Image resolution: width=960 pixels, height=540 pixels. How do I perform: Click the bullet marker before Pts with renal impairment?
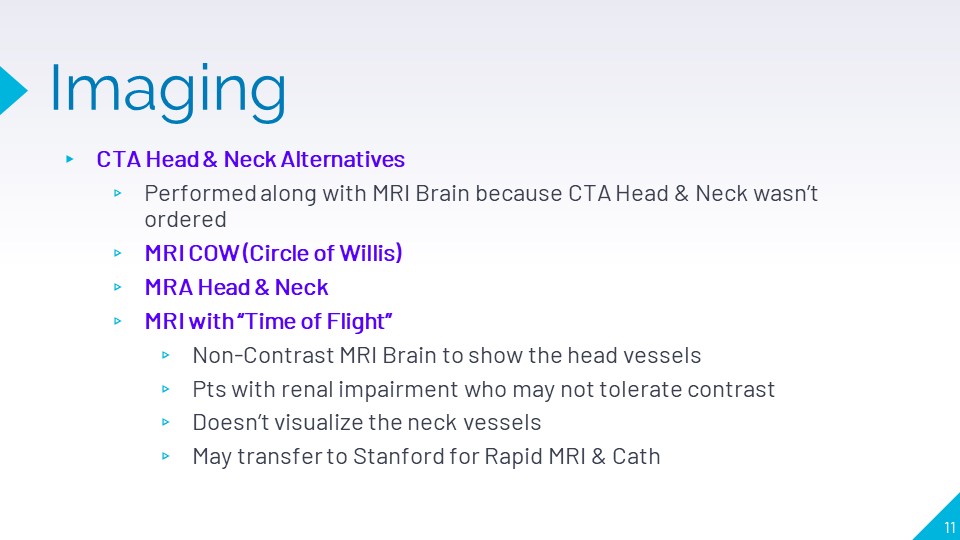coord(166,390)
